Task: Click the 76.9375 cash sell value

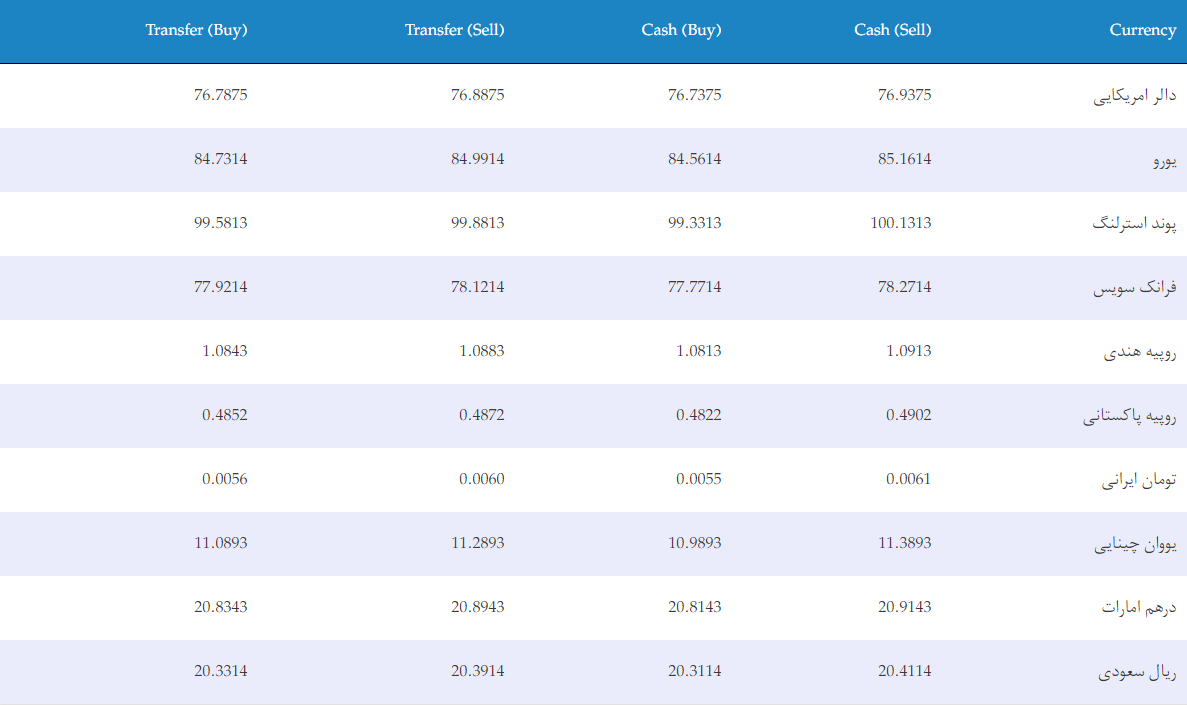Action: point(905,95)
